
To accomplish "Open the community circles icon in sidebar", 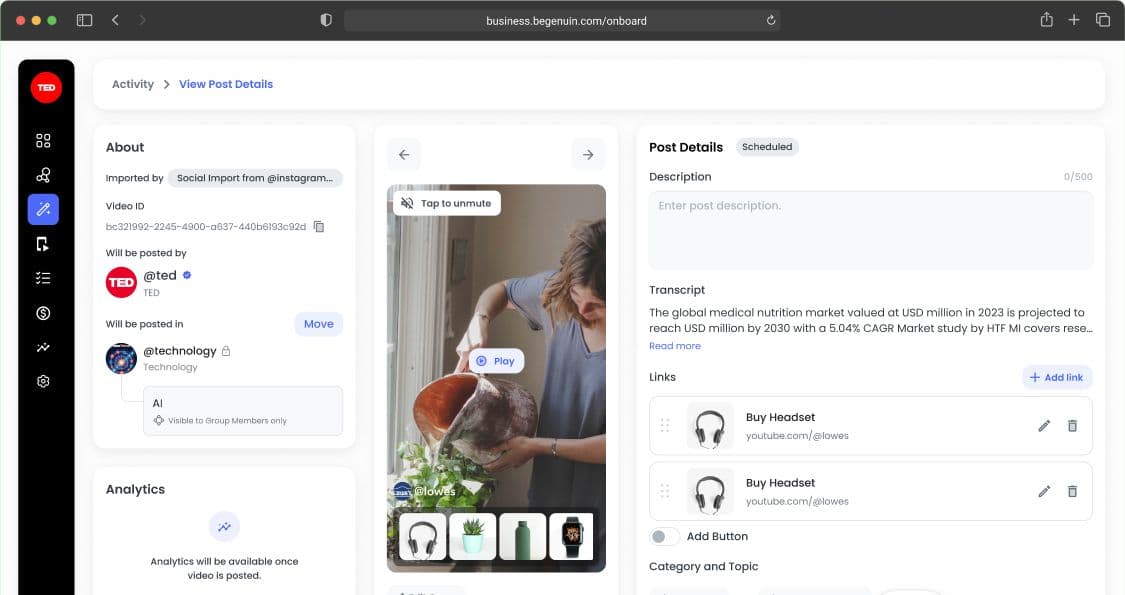I will (x=43, y=175).
